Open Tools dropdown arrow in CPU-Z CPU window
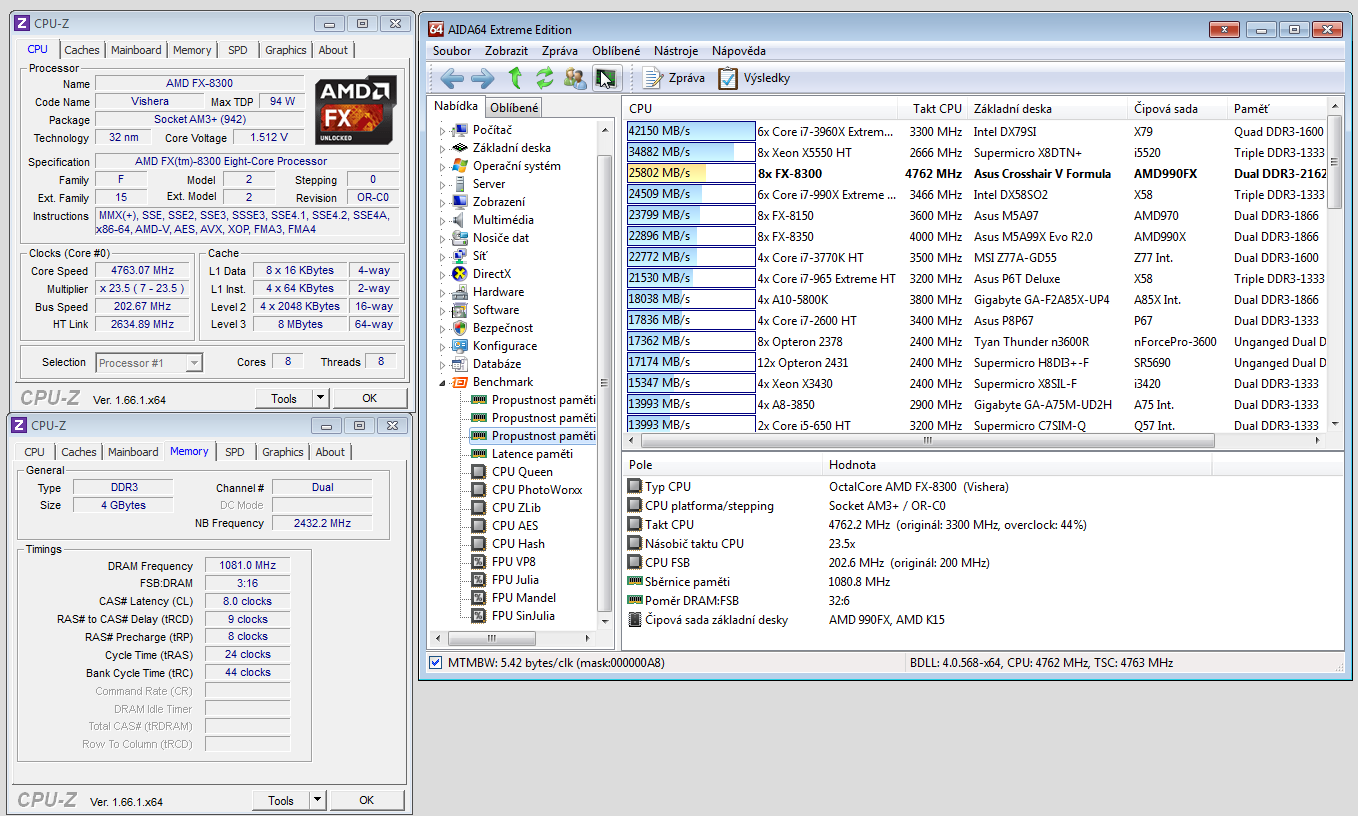 tap(320, 398)
